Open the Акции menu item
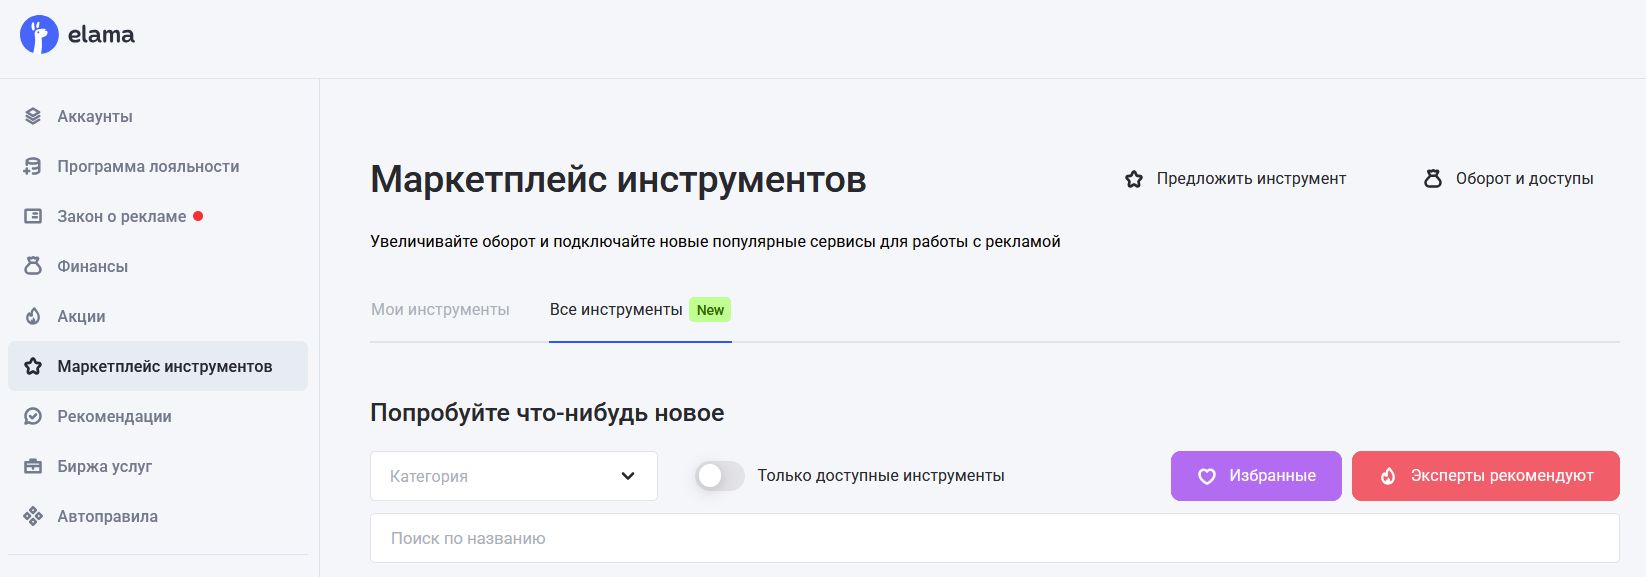Viewport: 1646px width, 577px height. (158, 316)
